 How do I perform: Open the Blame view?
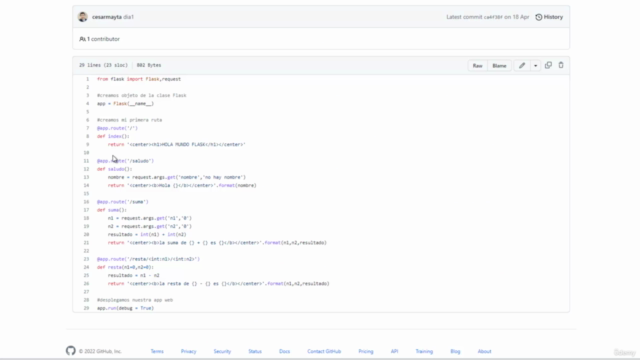[499, 66]
